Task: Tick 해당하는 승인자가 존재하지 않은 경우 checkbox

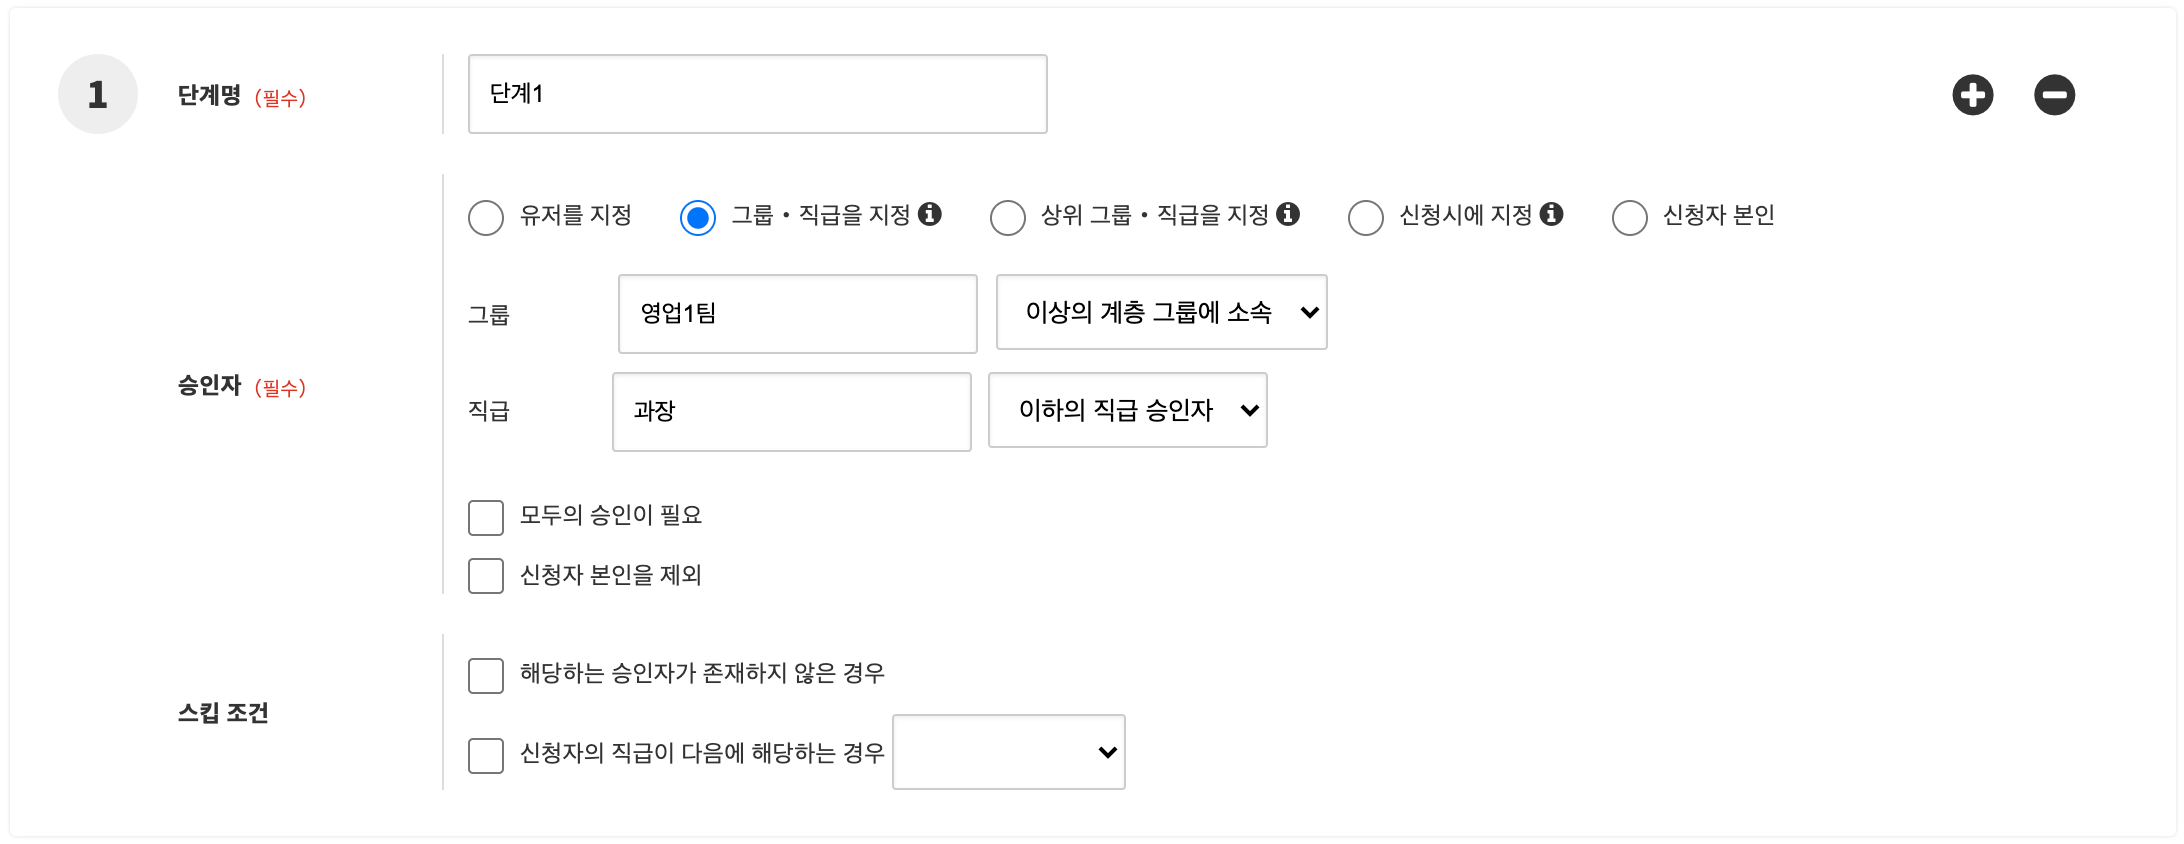Action: pyautogui.click(x=486, y=676)
